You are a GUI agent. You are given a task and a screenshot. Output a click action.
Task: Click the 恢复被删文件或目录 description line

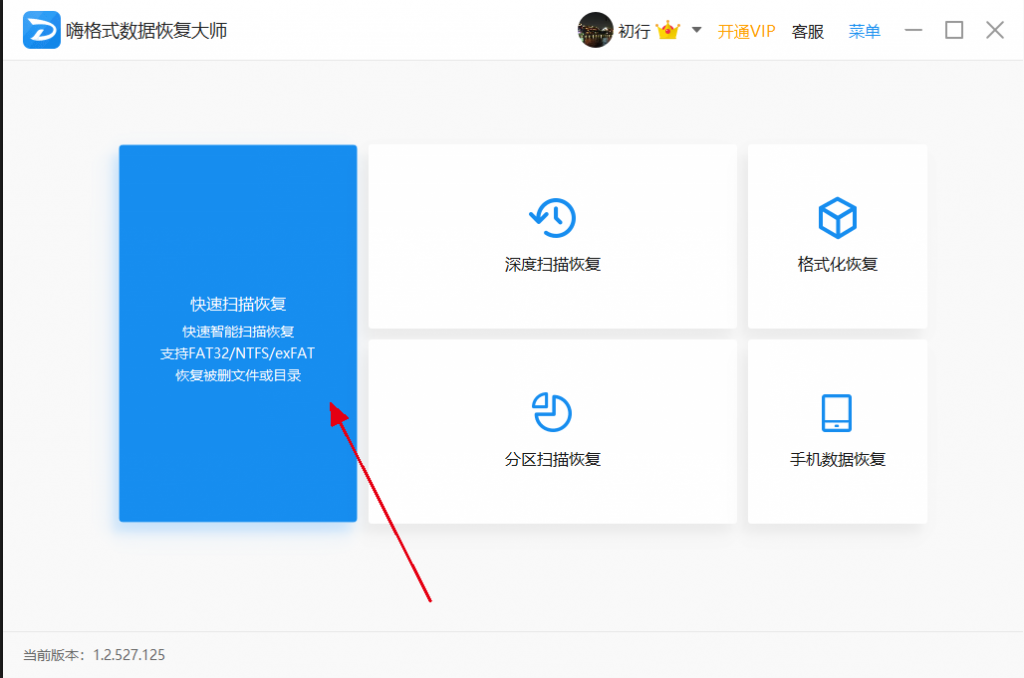238,376
